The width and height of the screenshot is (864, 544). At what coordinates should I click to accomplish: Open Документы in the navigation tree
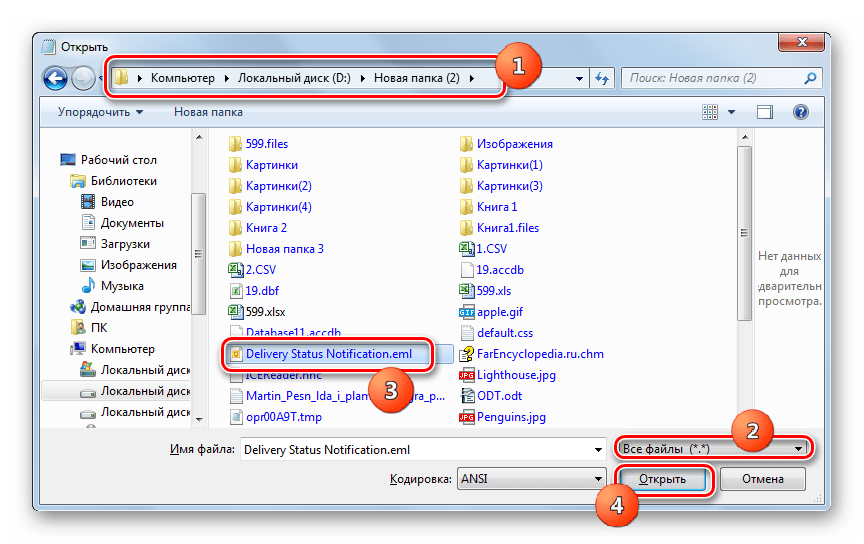tap(132, 223)
